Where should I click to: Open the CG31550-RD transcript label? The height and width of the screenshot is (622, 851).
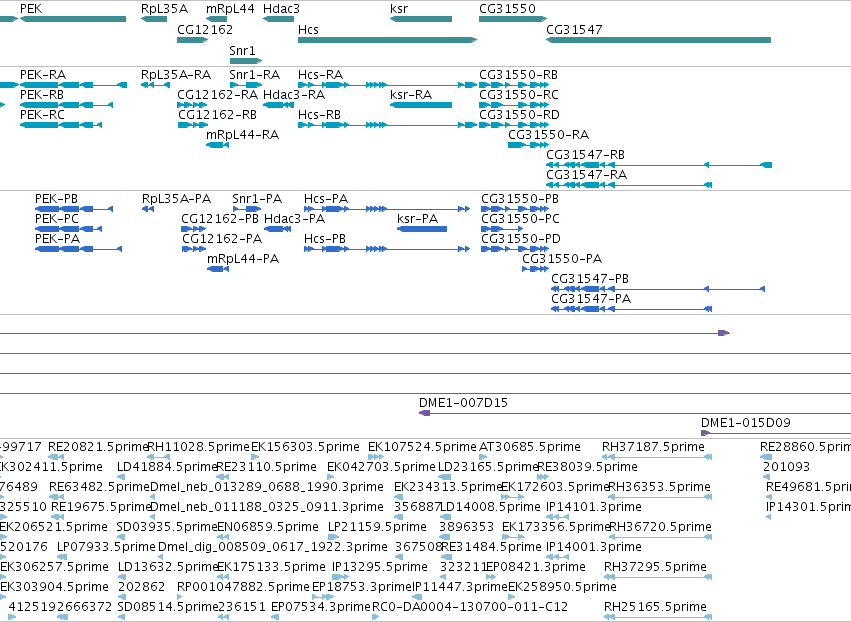click(519, 115)
